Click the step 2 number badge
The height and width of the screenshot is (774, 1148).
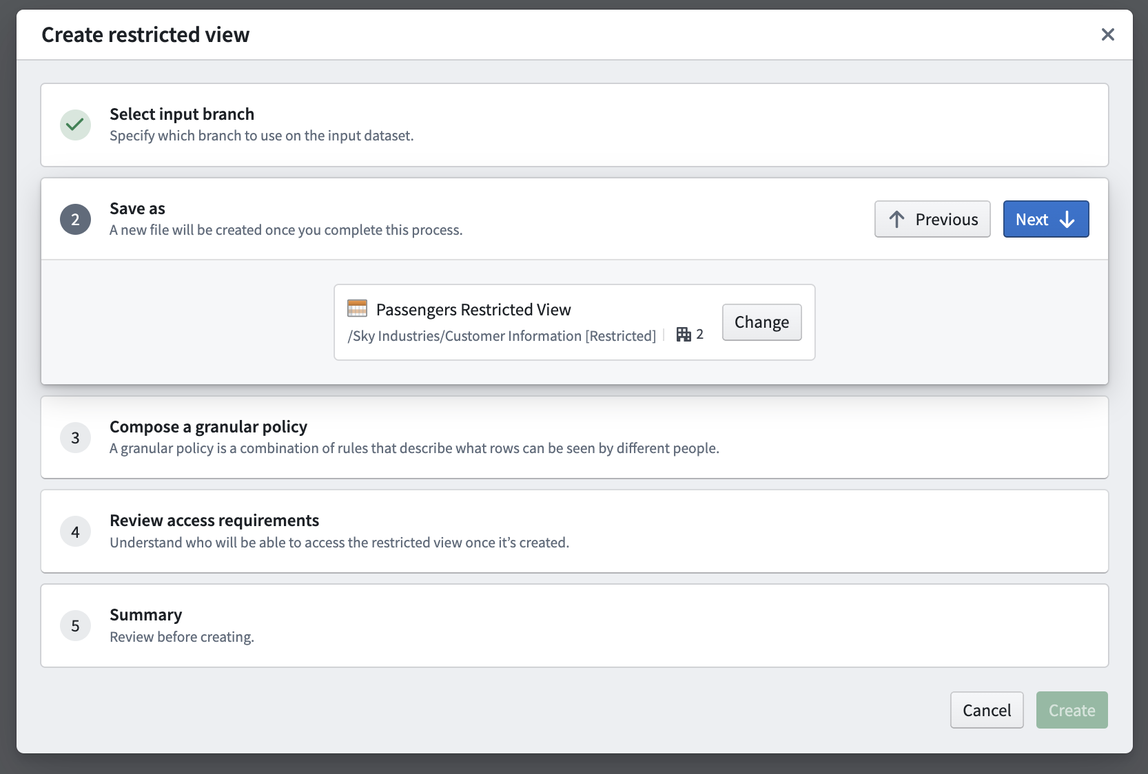coord(75,219)
